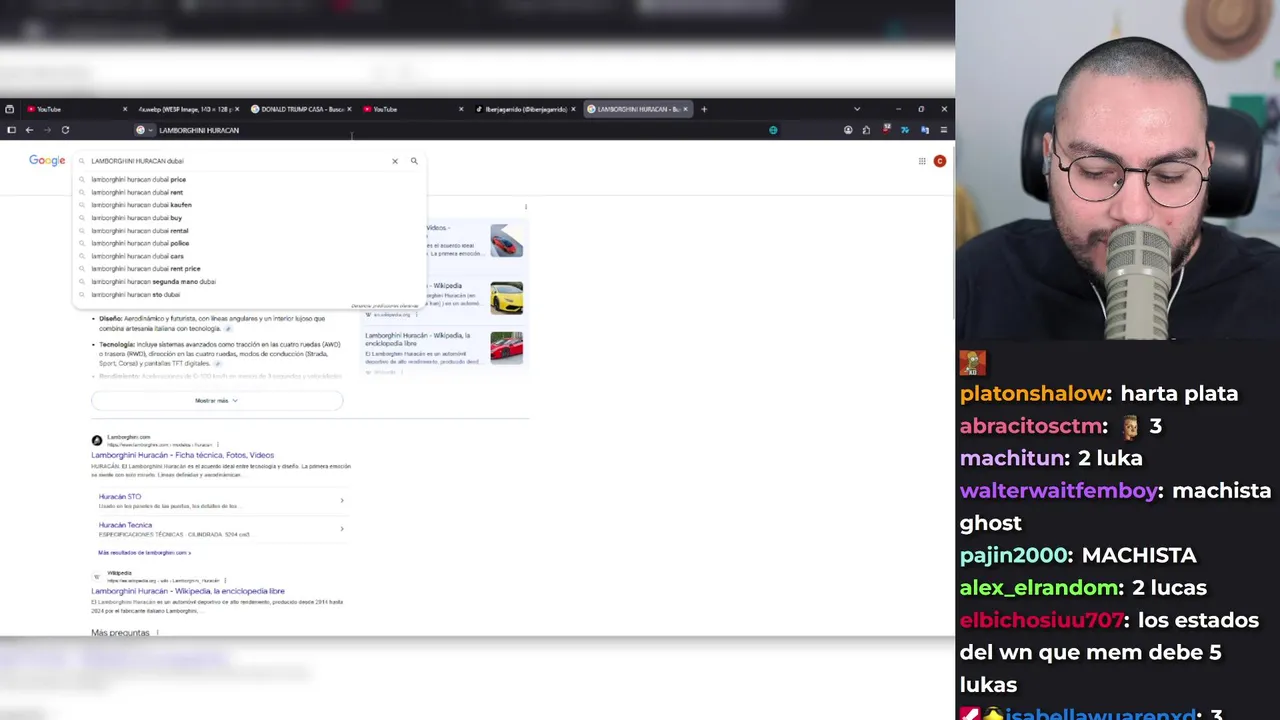Click the teal globe icon in address bar
Image resolution: width=1280 pixels, height=720 pixels.
pos(773,130)
